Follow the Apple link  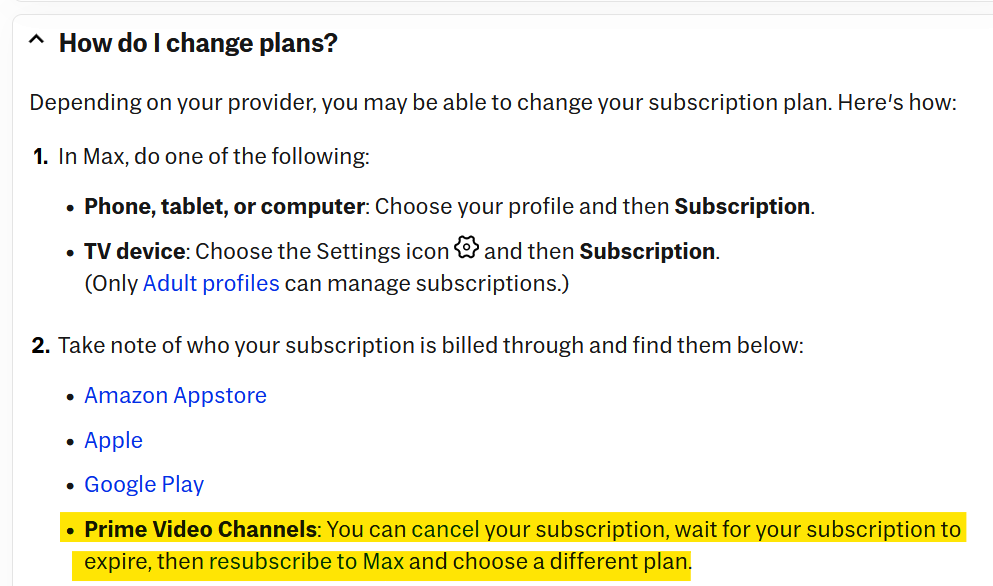(x=113, y=440)
